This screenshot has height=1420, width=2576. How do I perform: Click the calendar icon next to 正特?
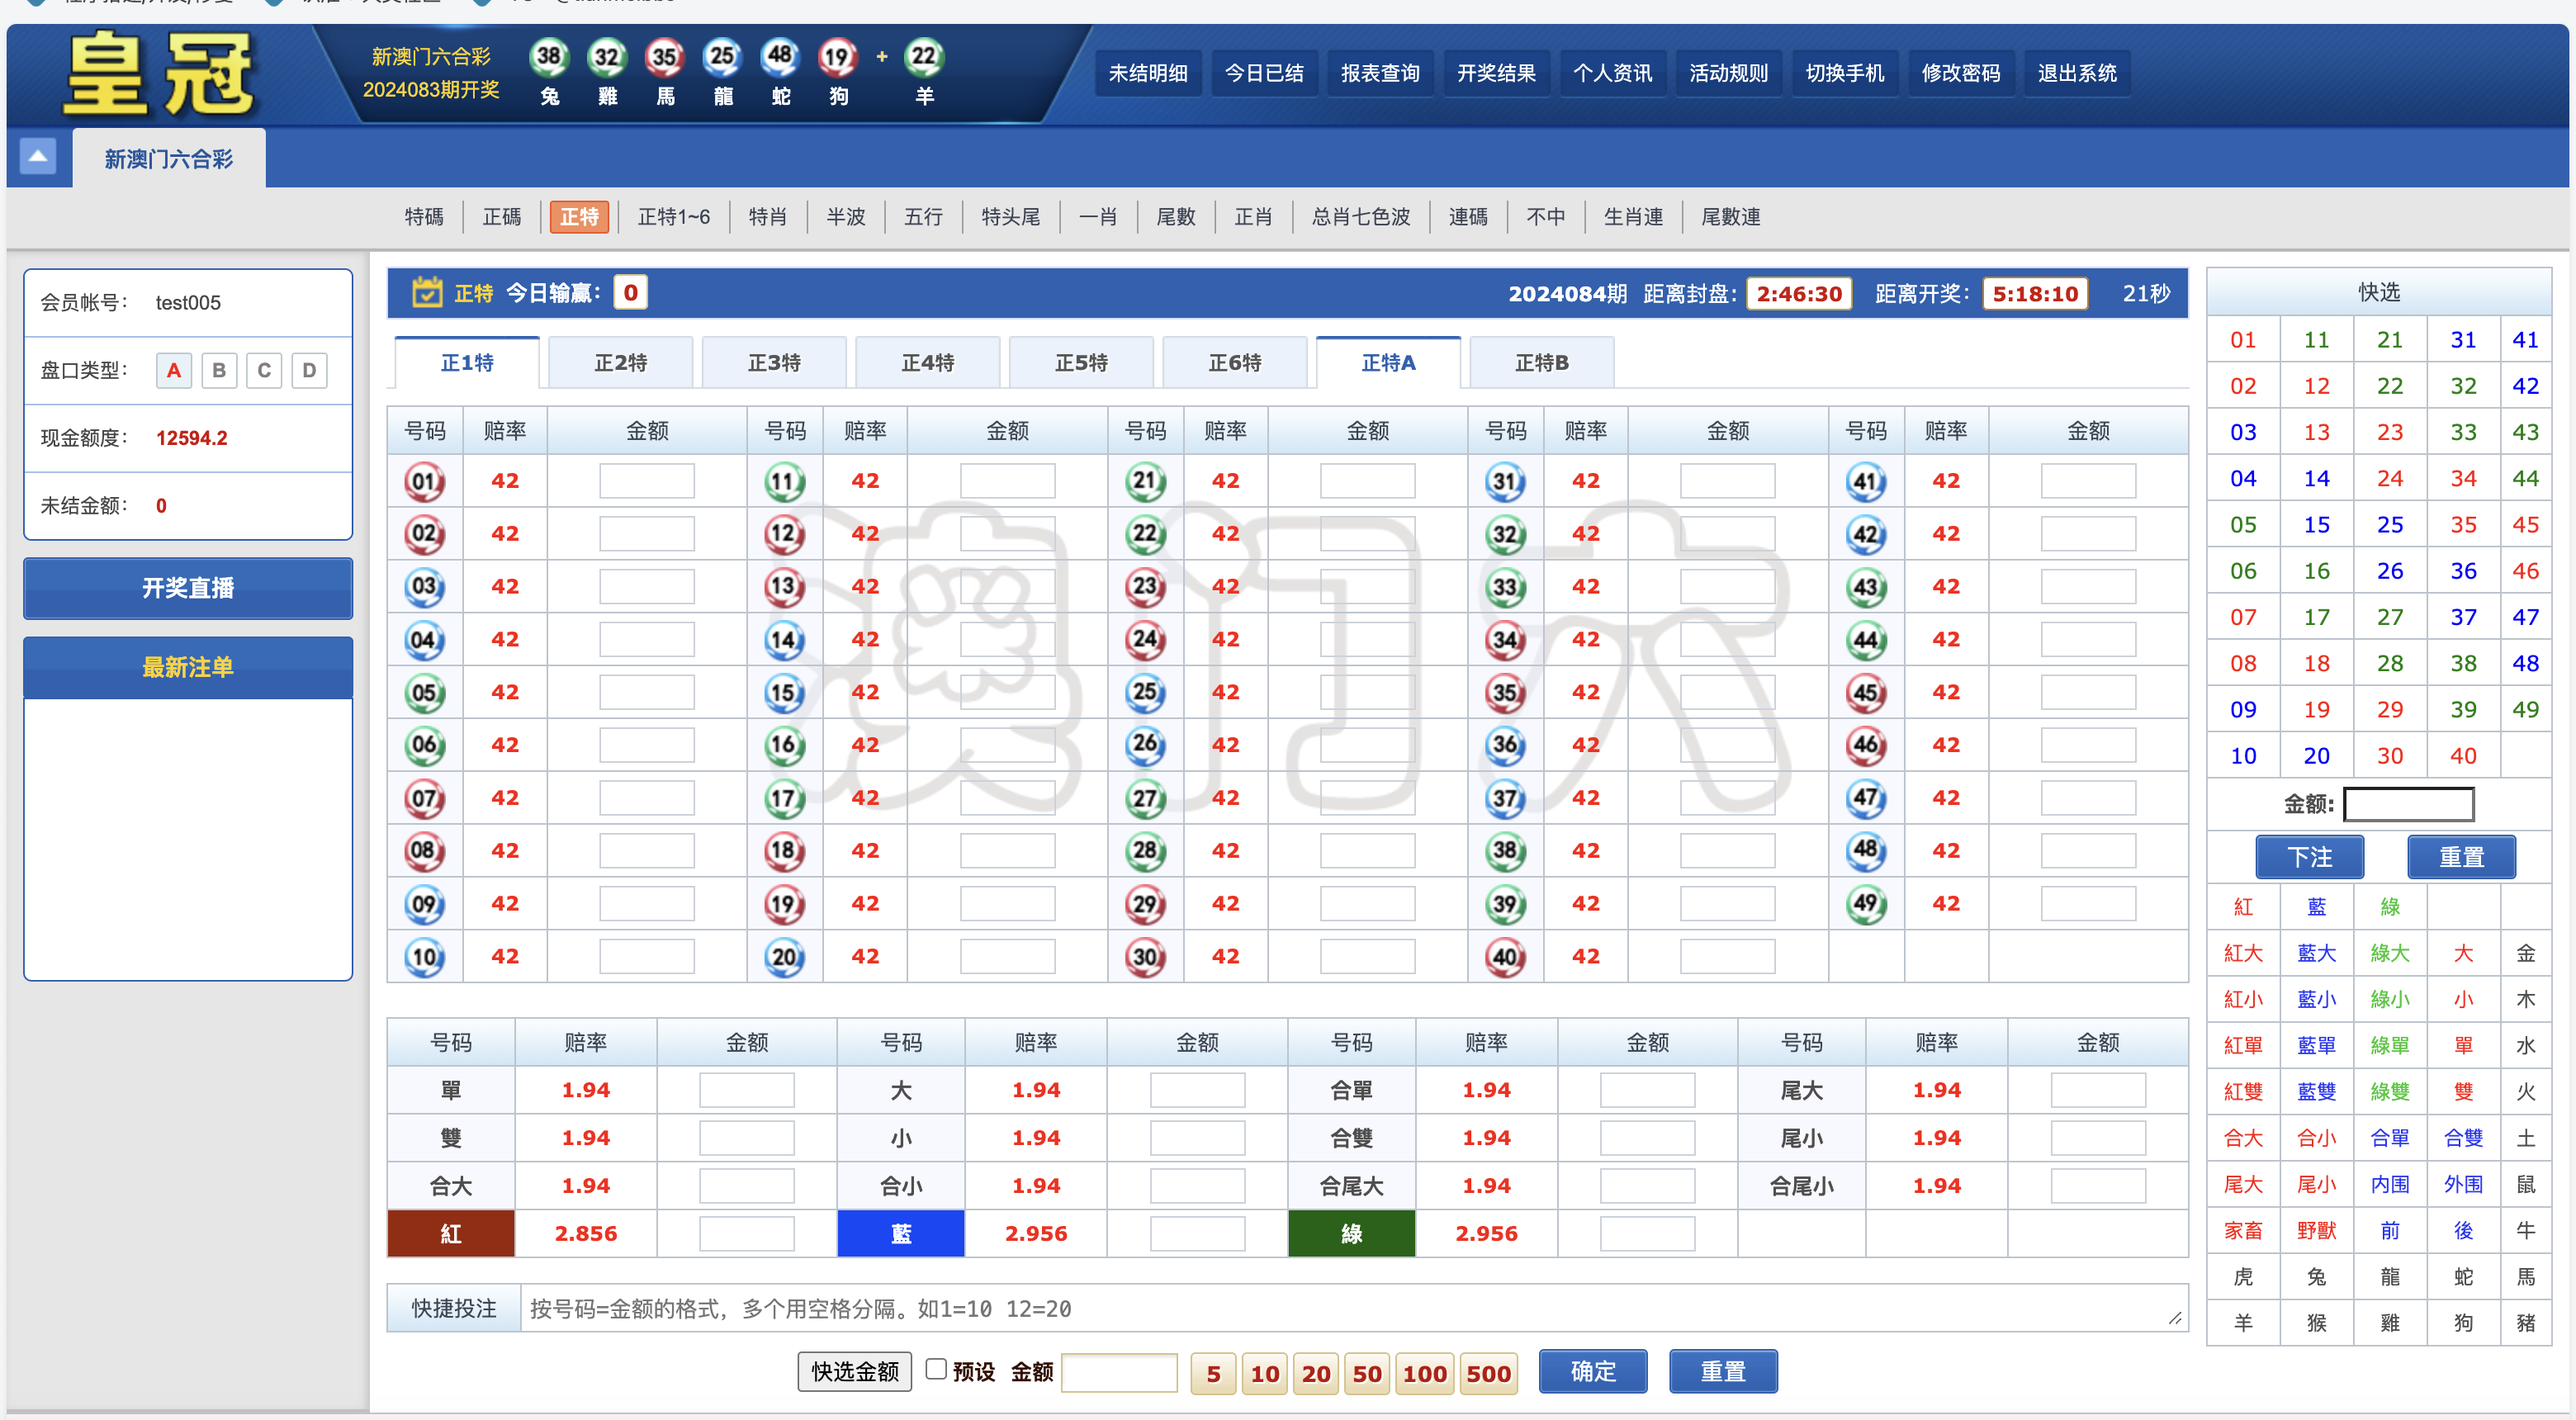click(427, 292)
